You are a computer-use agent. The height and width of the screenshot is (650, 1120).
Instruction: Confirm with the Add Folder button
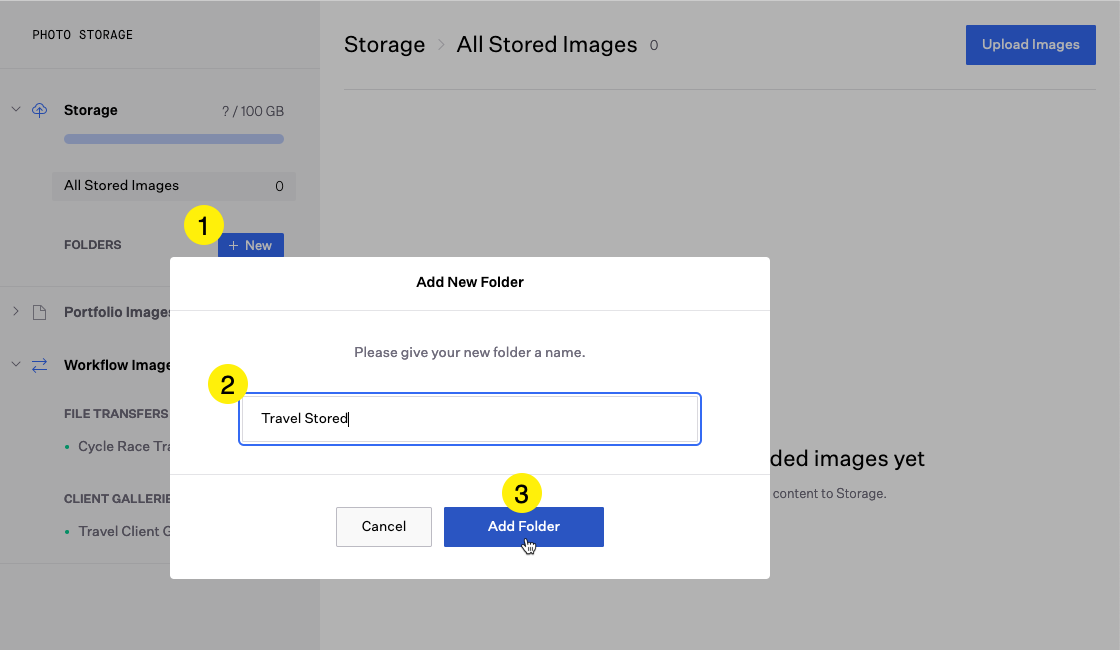tap(523, 527)
